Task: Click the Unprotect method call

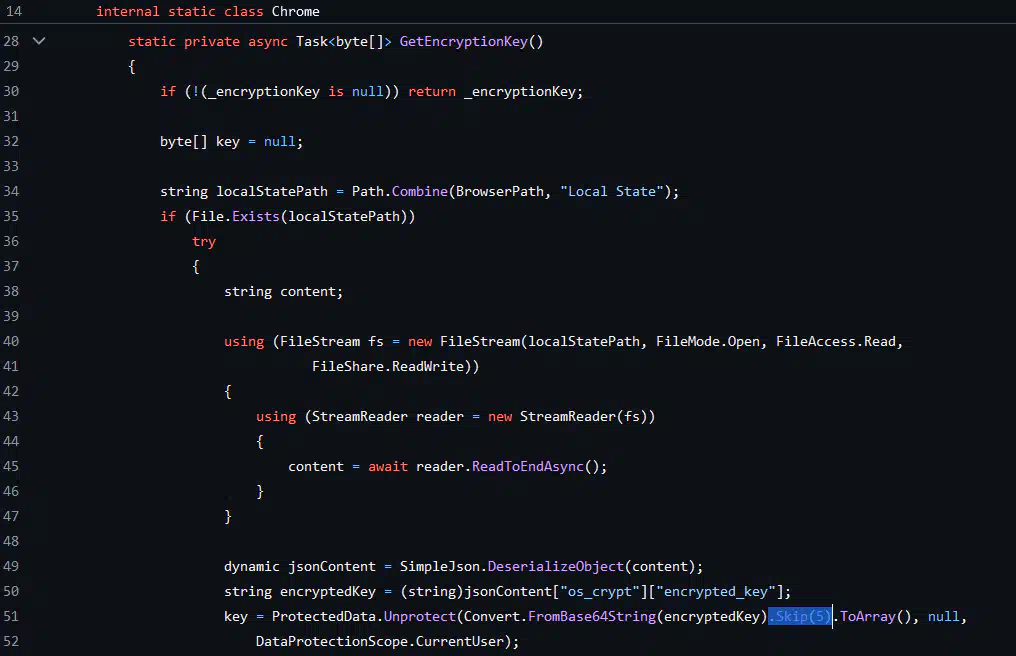Action: (x=420, y=616)
